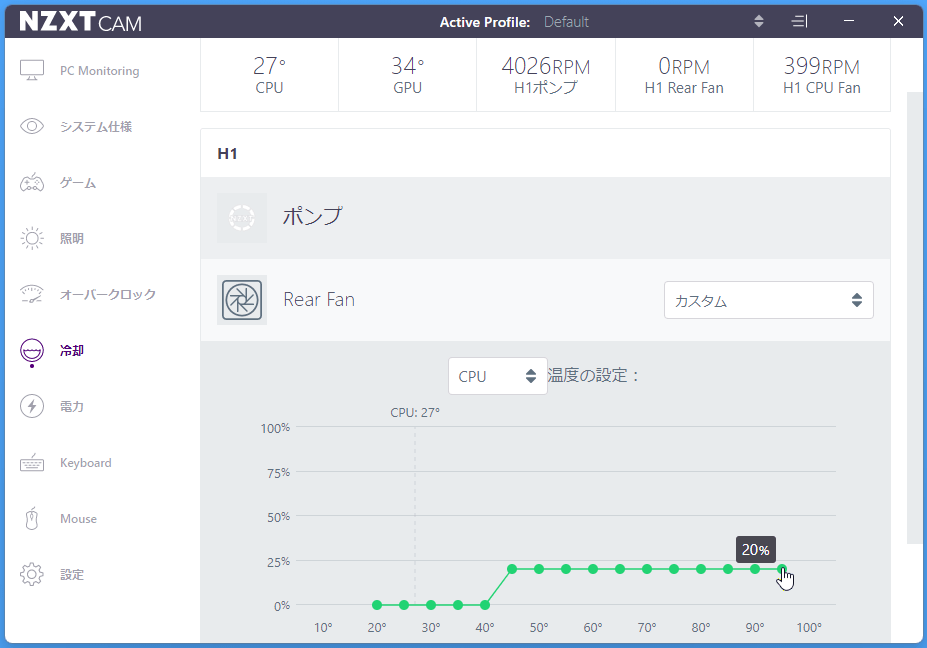Image resolution: width=927 pixels, height=648 pixels.
Task: Click the 温度の設定 label
Action: [593, 375]
